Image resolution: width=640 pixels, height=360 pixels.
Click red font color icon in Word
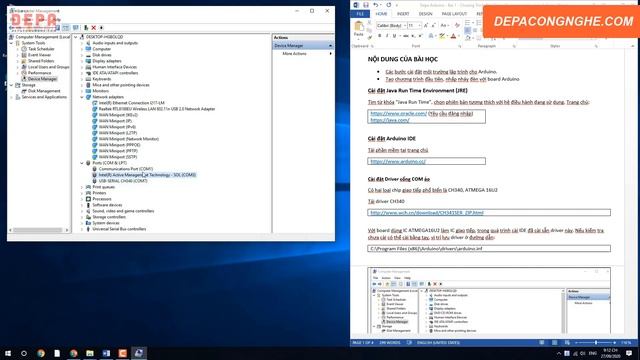[453, 36]
